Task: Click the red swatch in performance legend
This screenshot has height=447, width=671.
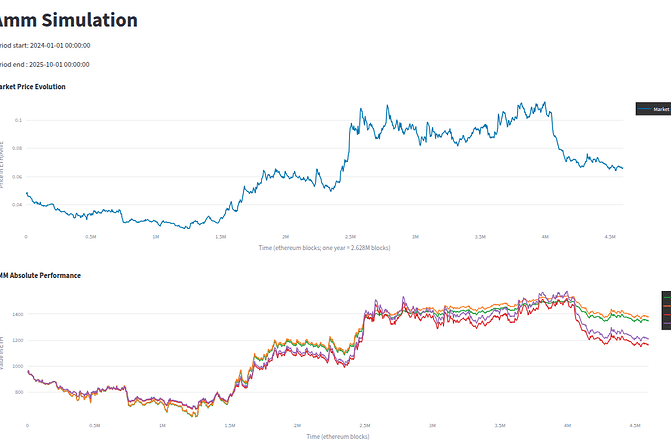Action: [667, 314]
